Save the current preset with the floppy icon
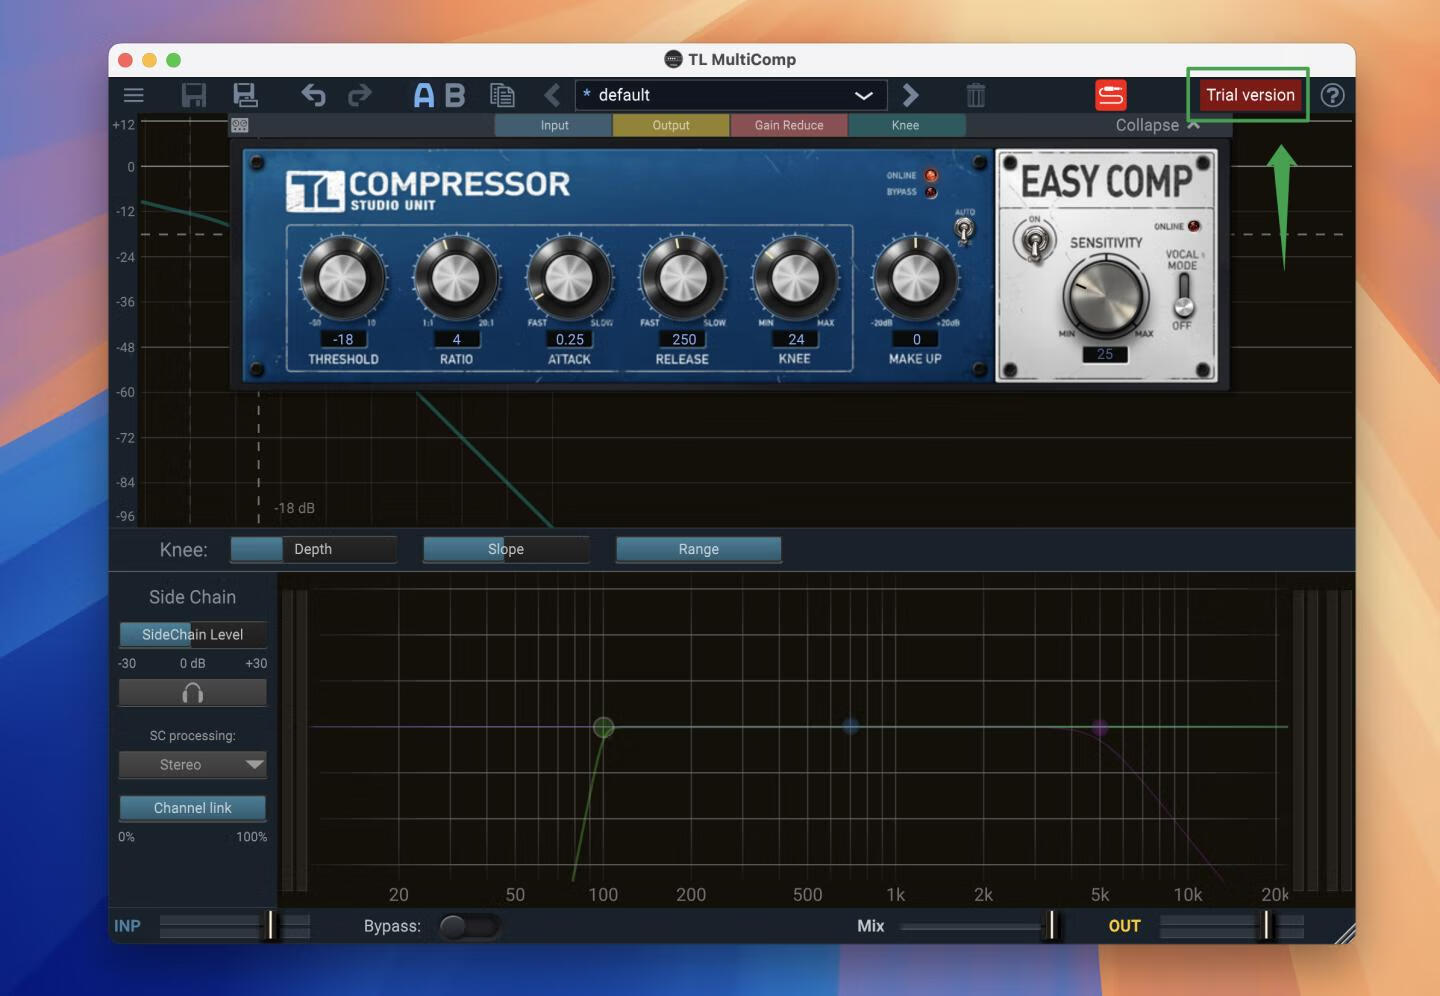 (x=193, y=95)
